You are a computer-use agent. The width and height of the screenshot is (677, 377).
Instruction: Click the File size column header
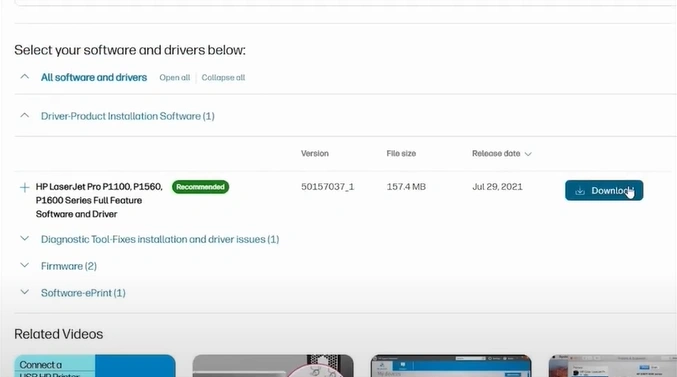tap(401, 153)
